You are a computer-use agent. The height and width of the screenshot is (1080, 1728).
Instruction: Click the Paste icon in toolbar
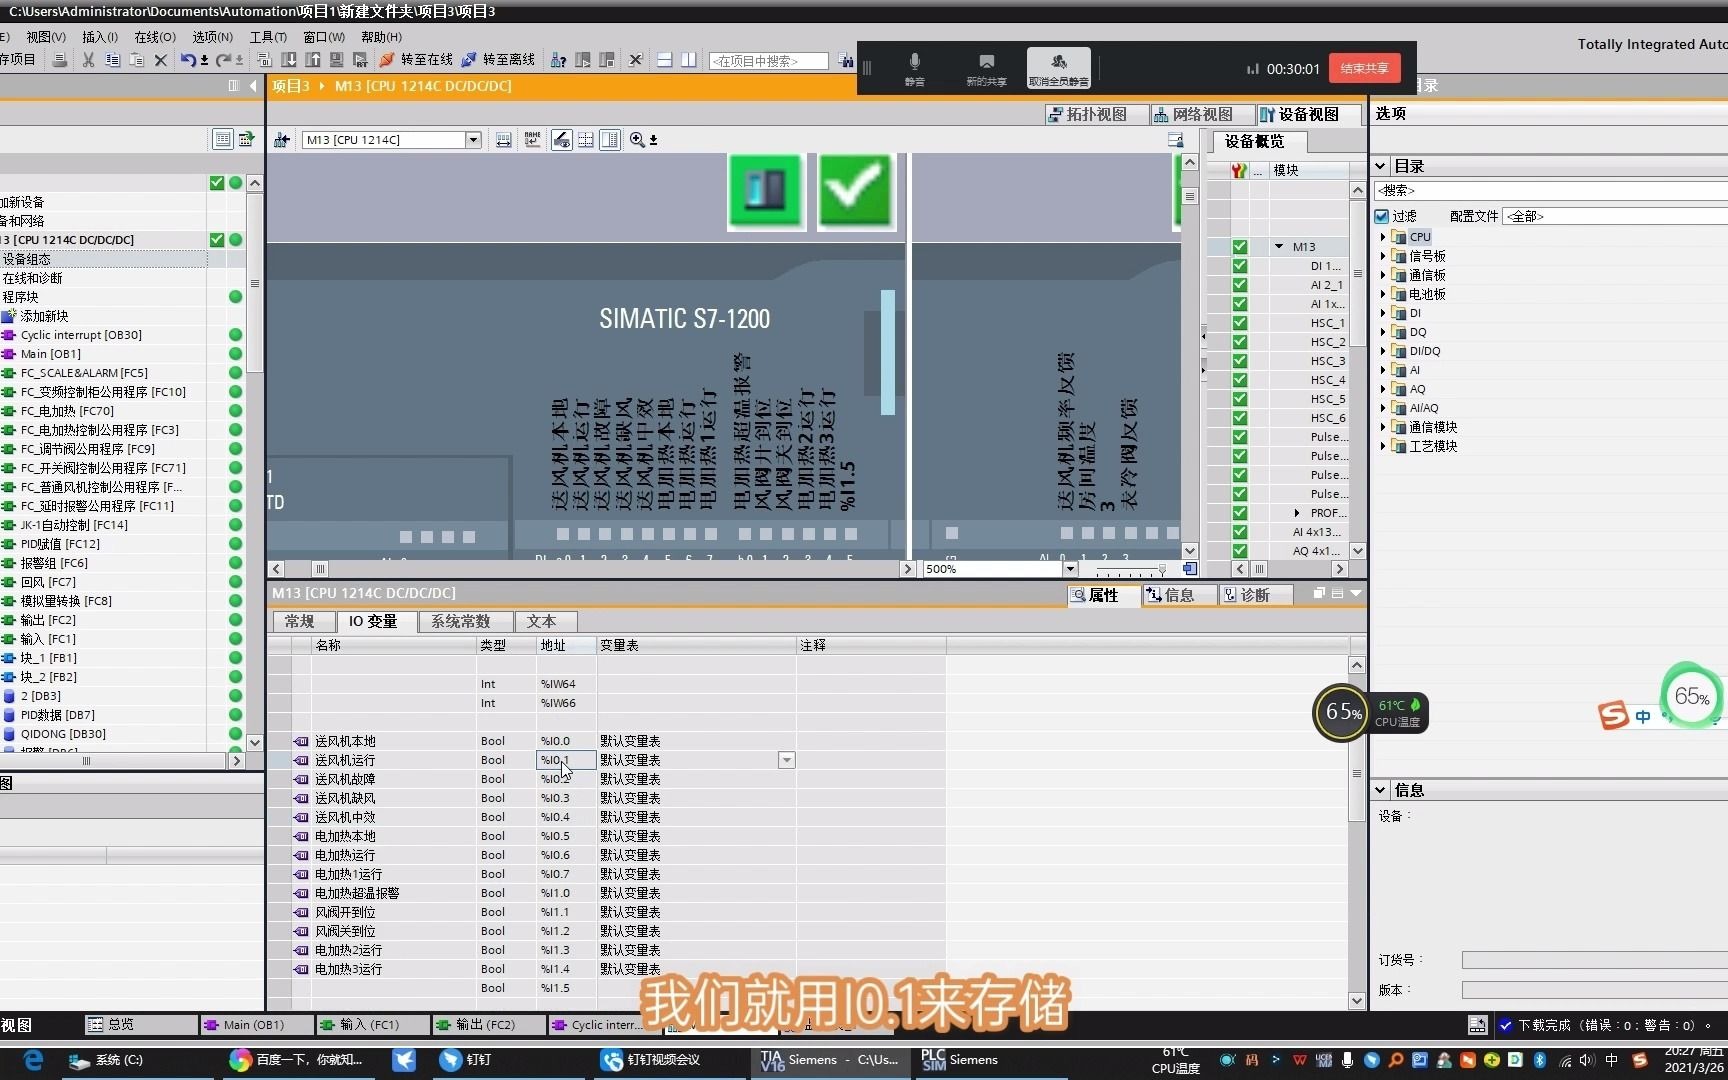[x=136, y=60]
